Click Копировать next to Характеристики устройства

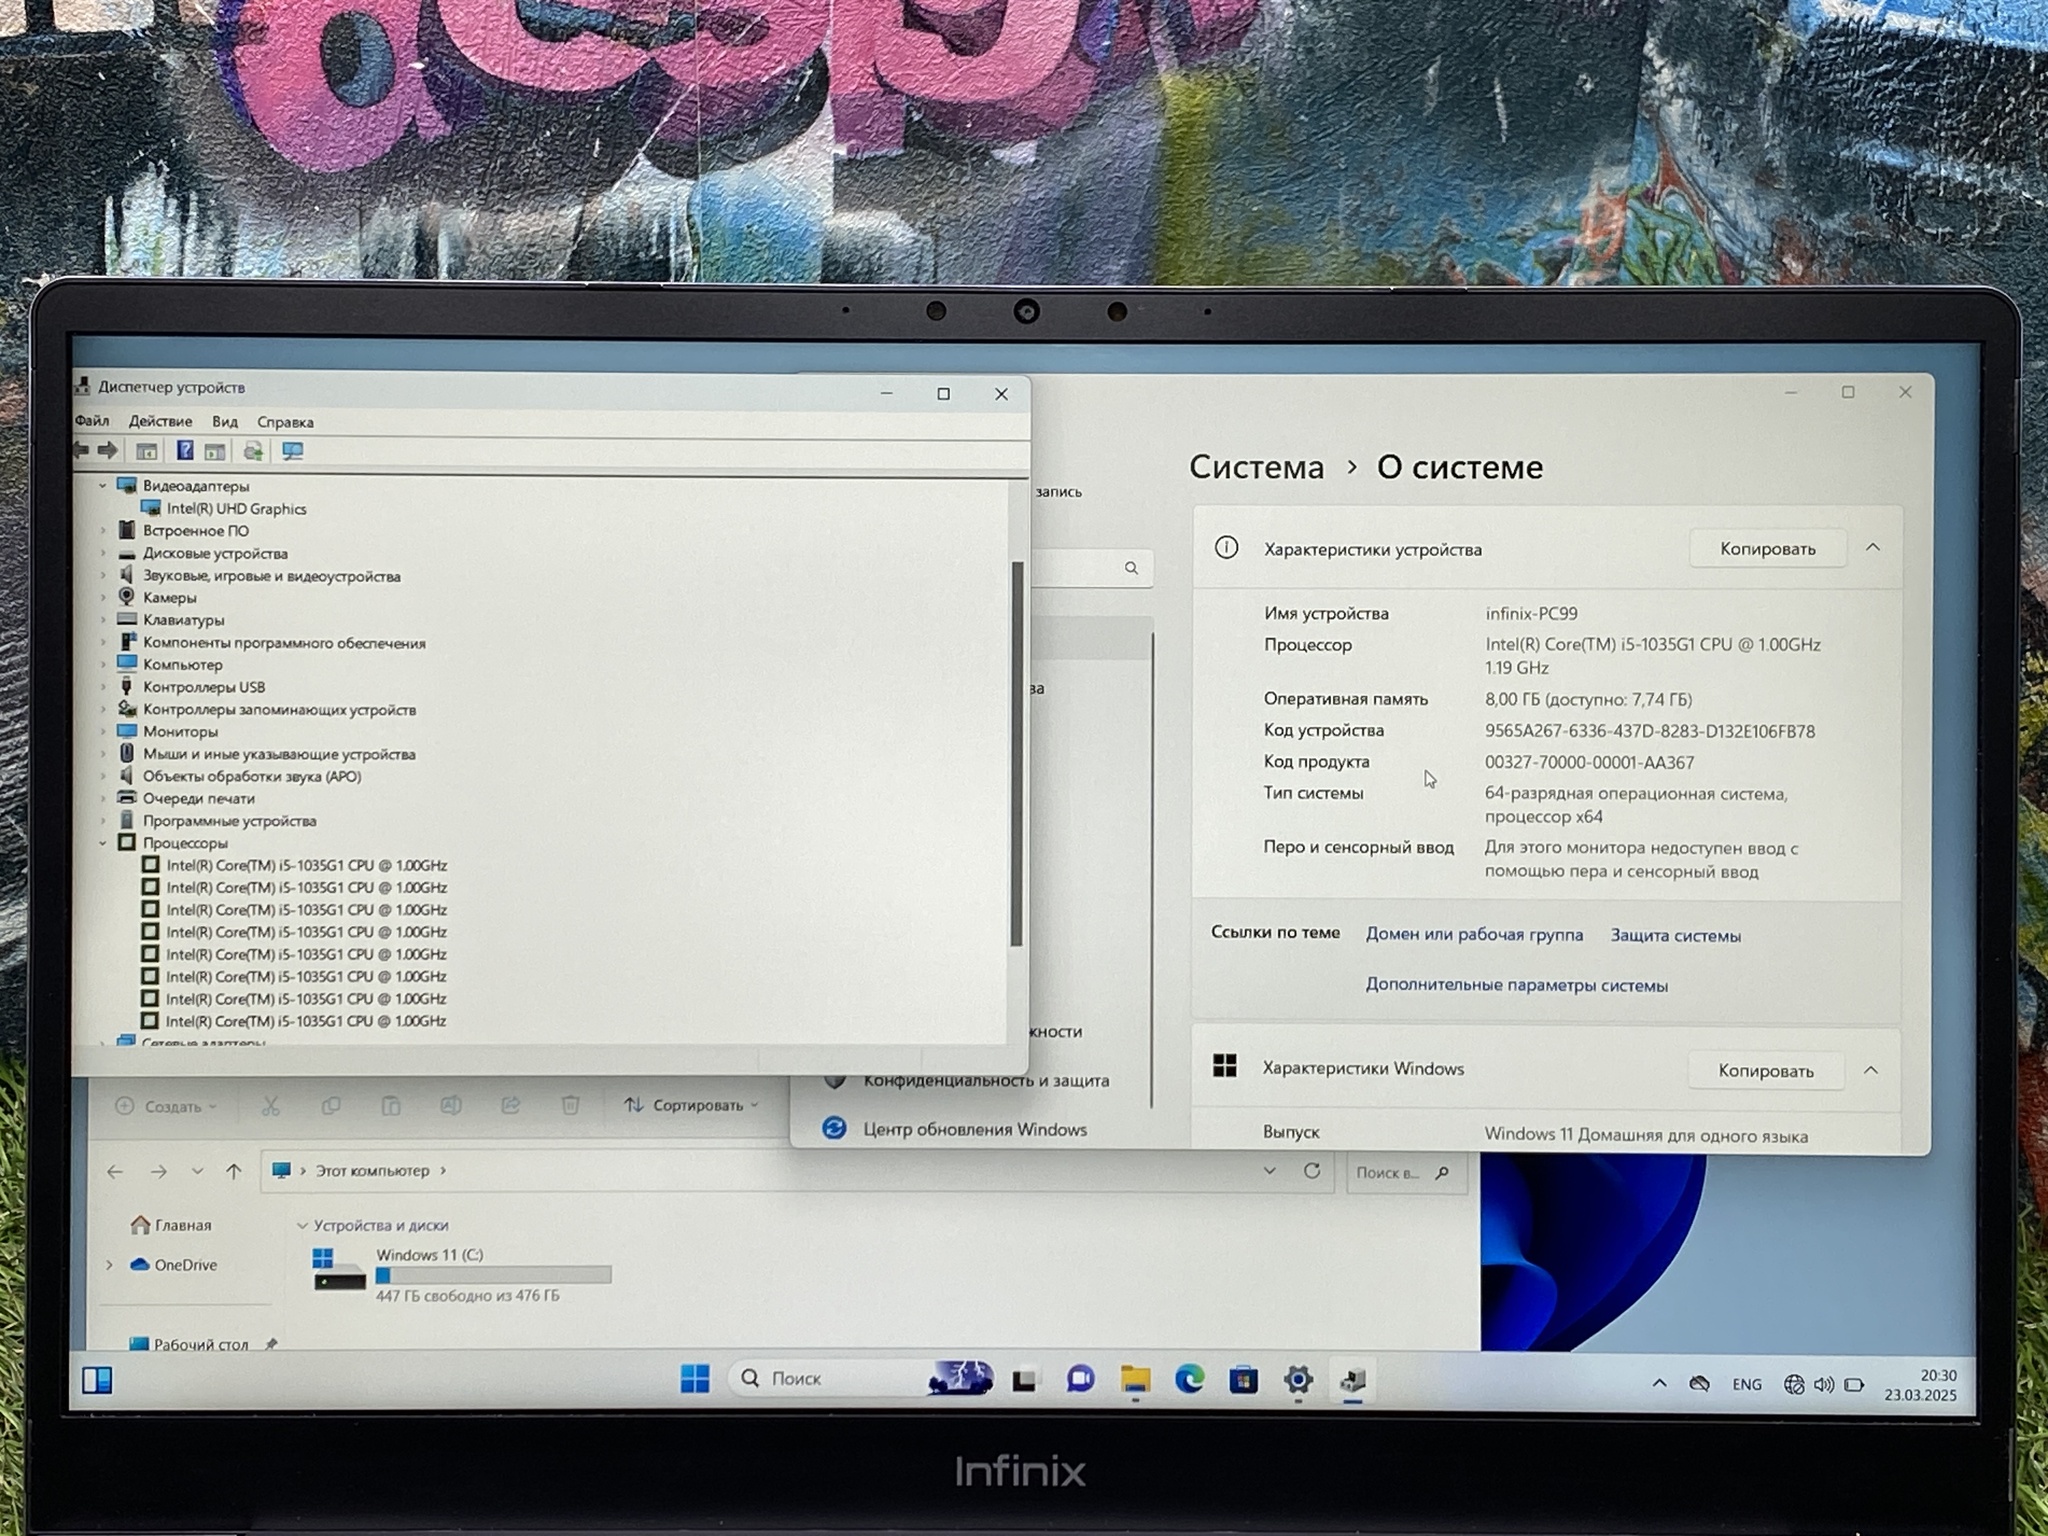[1767, 549]
